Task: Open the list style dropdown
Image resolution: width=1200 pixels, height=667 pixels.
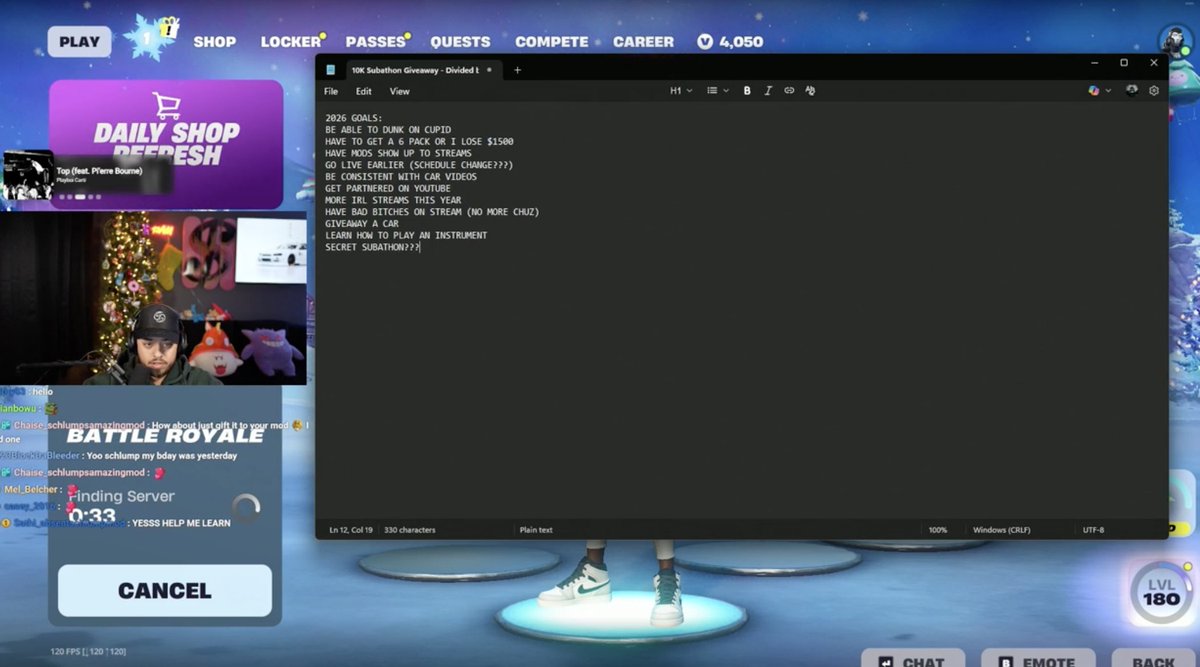Action: click(718, 91)
